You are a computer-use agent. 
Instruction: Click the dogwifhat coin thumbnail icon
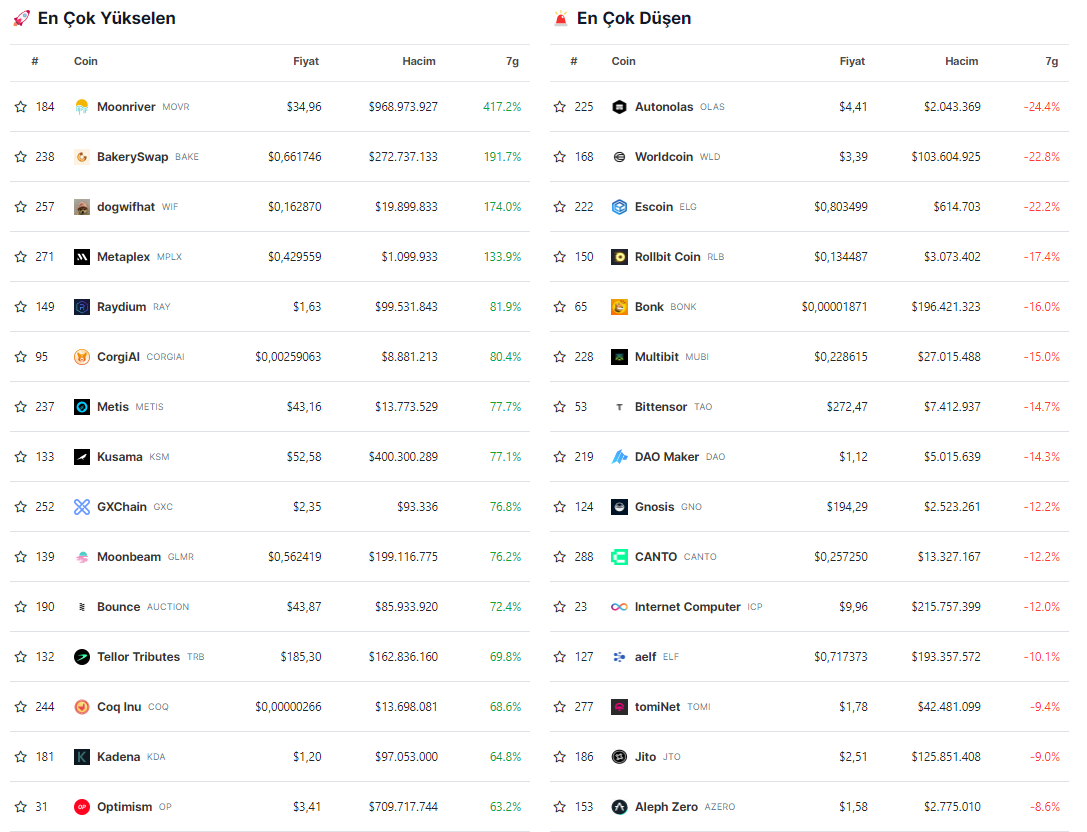pos(82,207)
